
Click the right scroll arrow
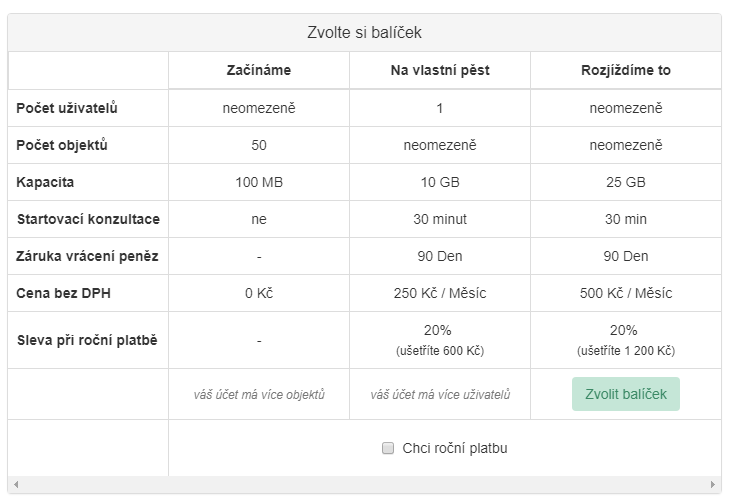point(715,485)
